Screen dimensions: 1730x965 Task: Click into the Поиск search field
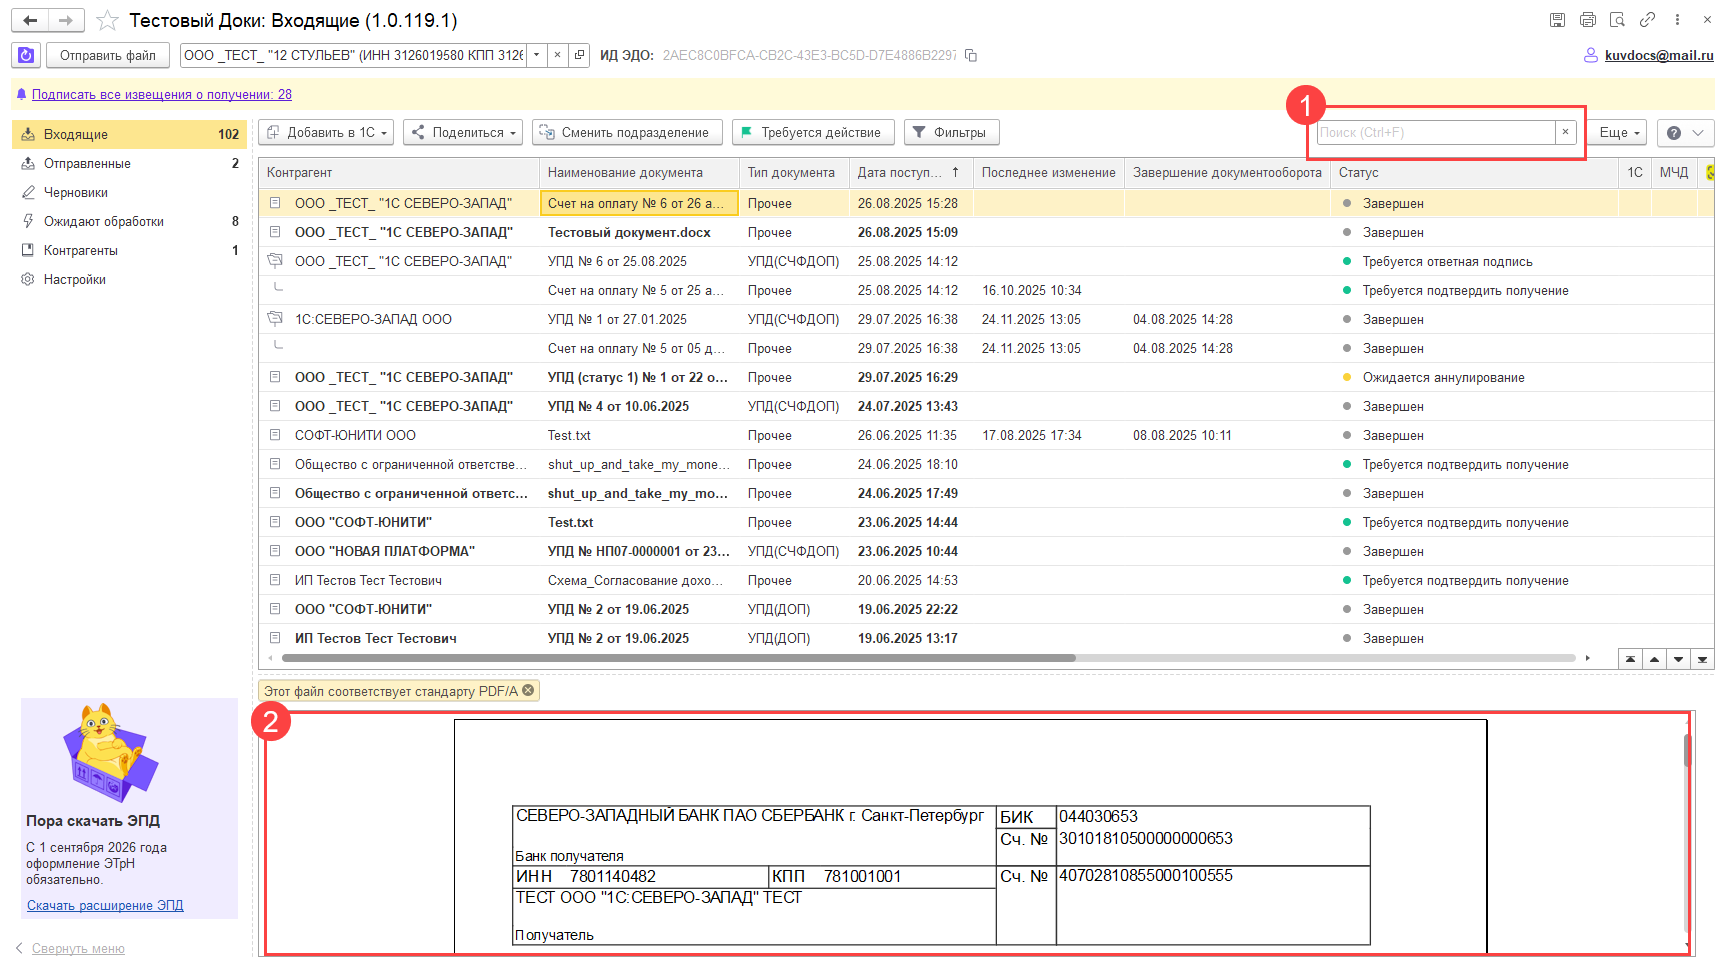pyautogui.click(x=1434, y=132)
